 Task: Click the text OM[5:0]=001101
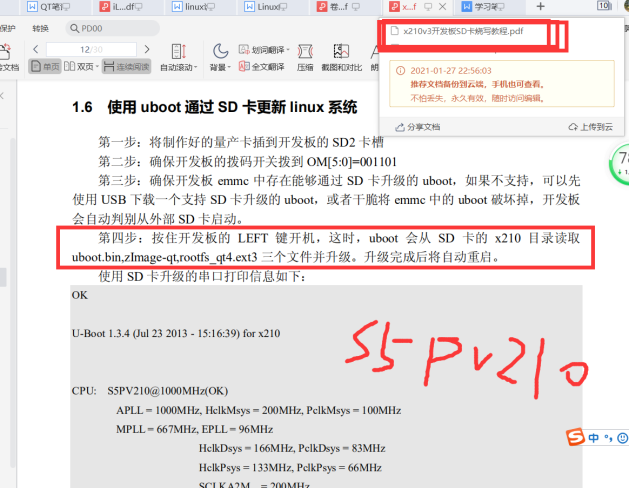pos(352,162)
